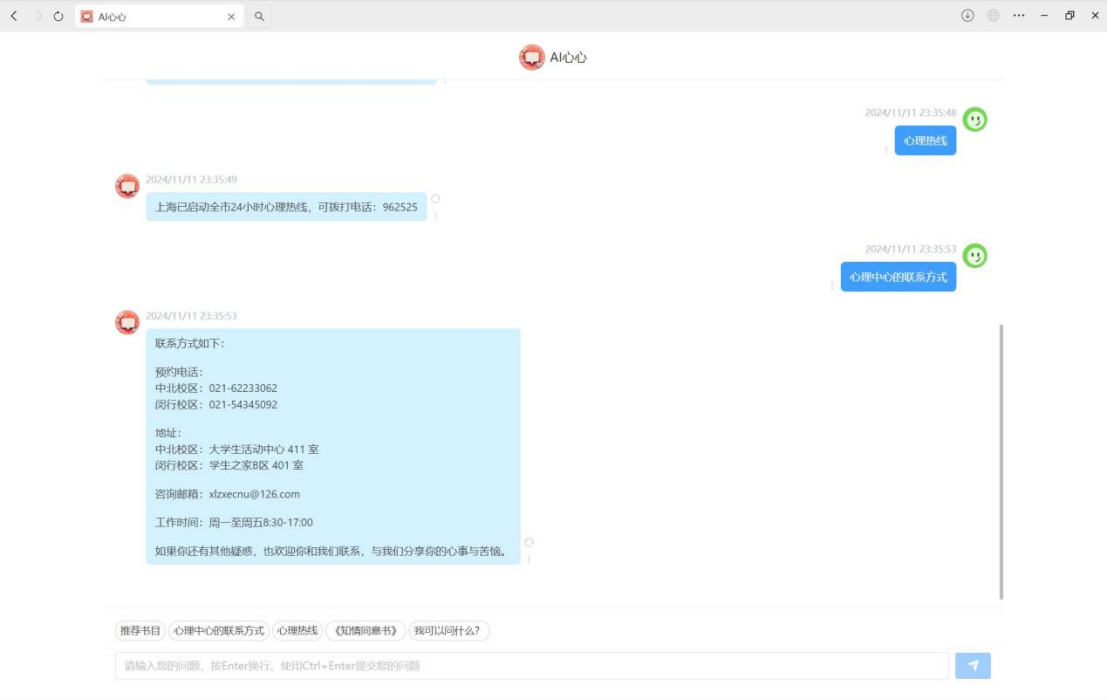Toggle the circle marker beside the 962525 reply
This screenshot has width=1108, height=700.
coord(435,199)
